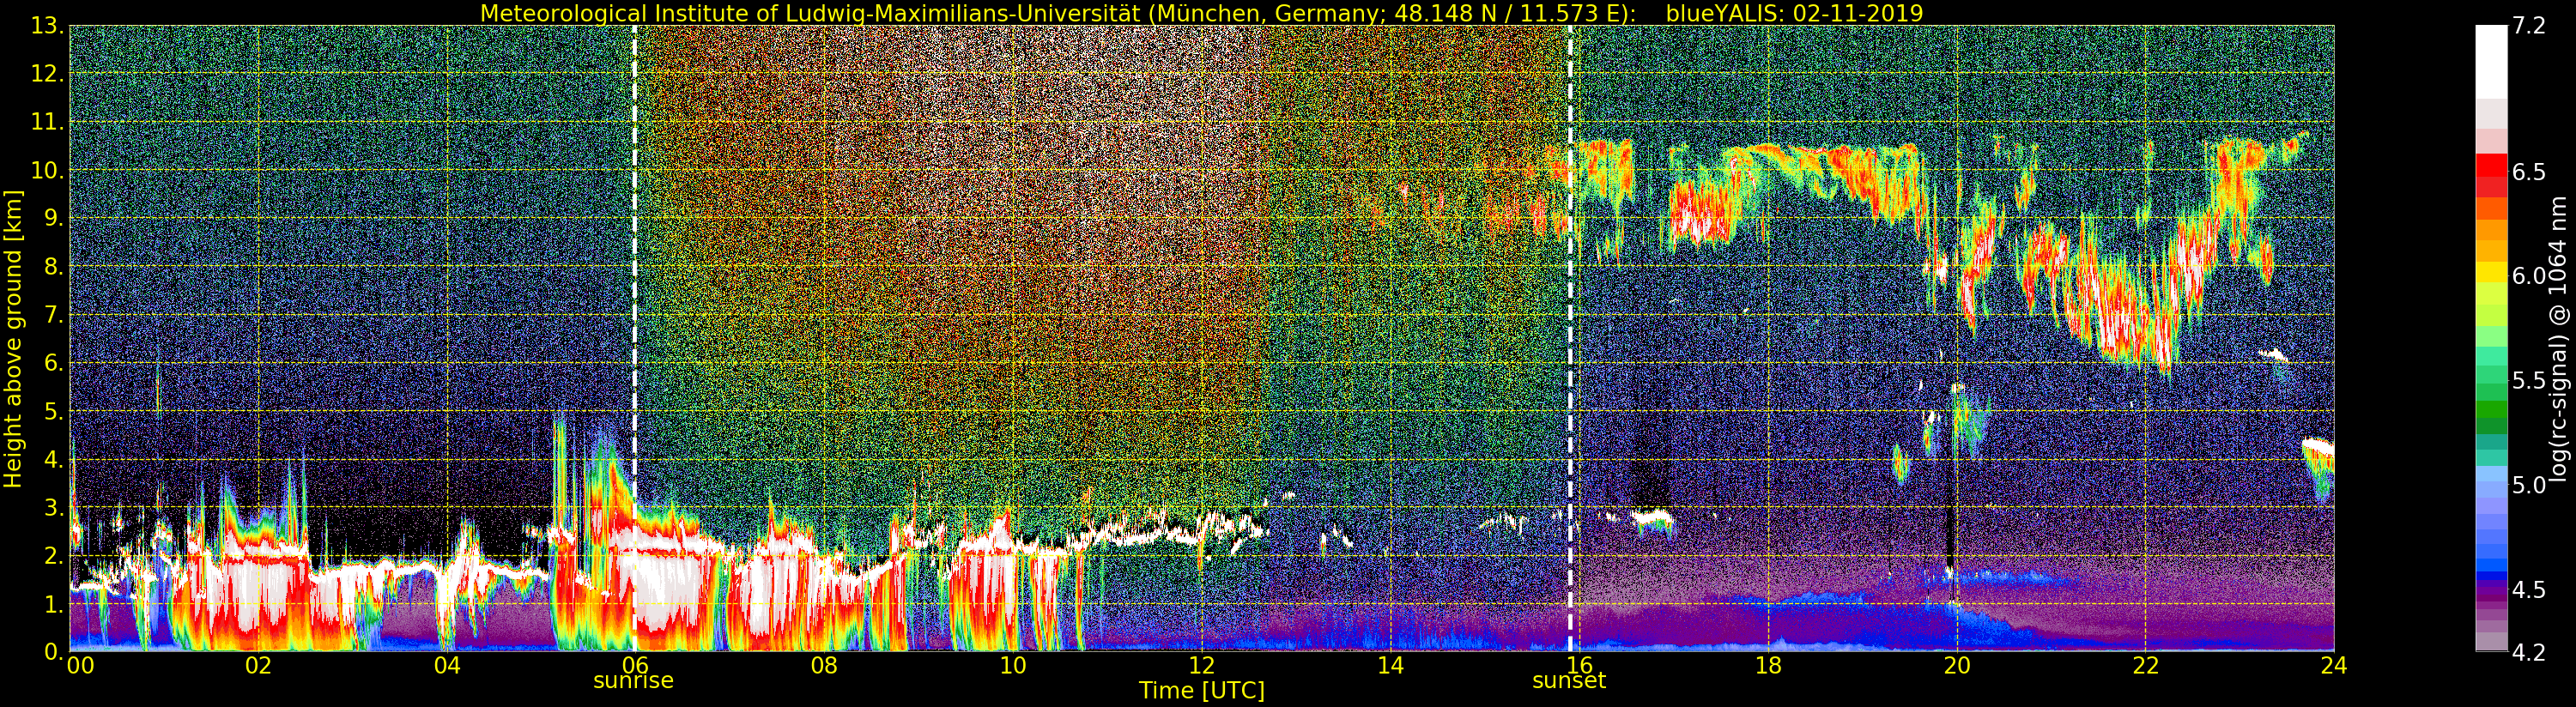The height and width of the screenshot is (707, 2576).
Task: Click the time tick label '10'
Action: pos(1013,665)
